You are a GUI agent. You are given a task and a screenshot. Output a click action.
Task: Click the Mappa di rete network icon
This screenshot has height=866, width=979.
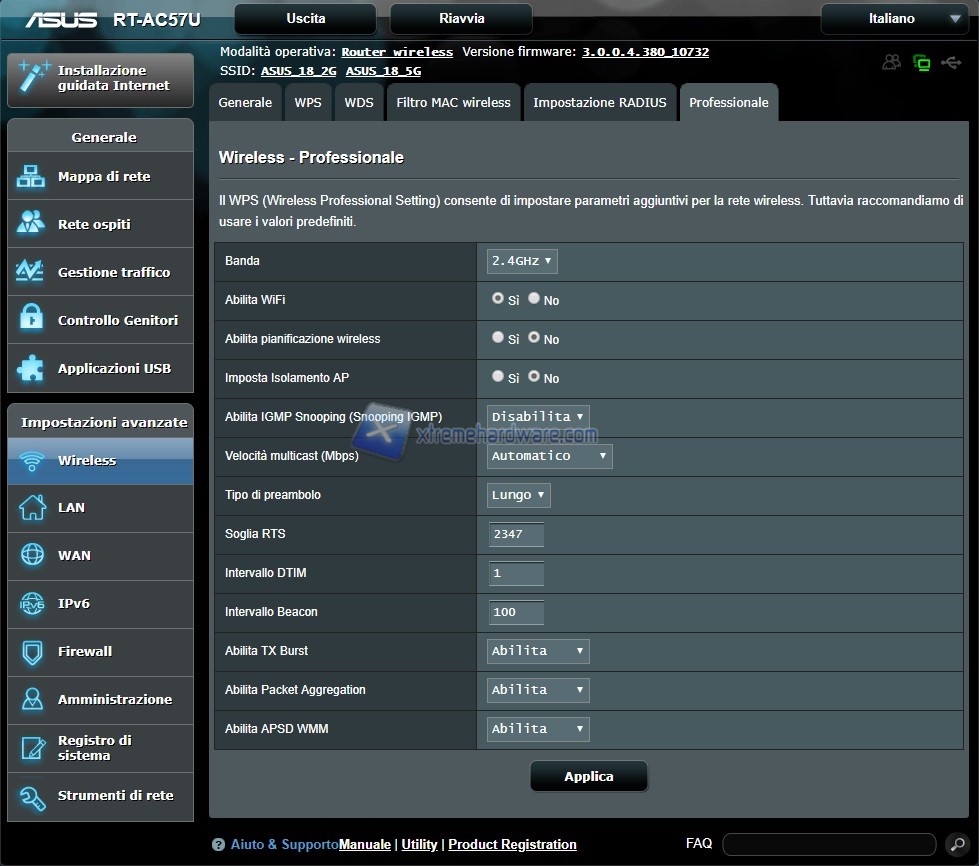click(31, 177)
